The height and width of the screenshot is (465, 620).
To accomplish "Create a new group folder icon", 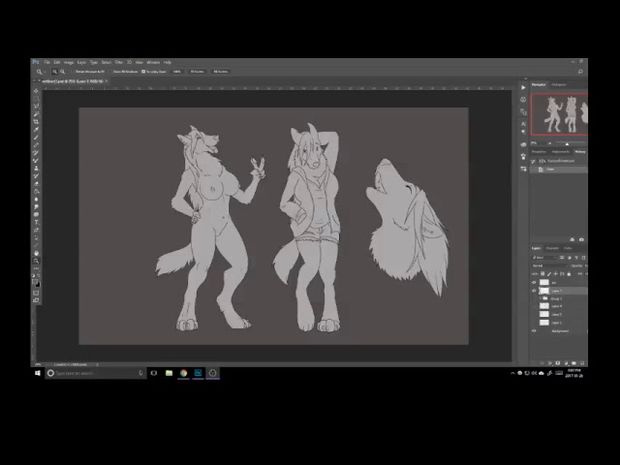I will pos(574,363).
